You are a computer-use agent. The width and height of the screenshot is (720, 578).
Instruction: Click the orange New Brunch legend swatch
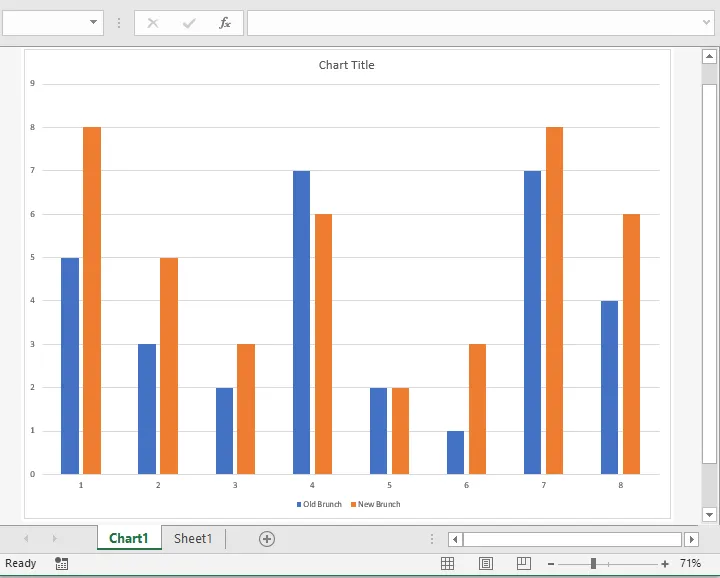(x=353, y=505)
